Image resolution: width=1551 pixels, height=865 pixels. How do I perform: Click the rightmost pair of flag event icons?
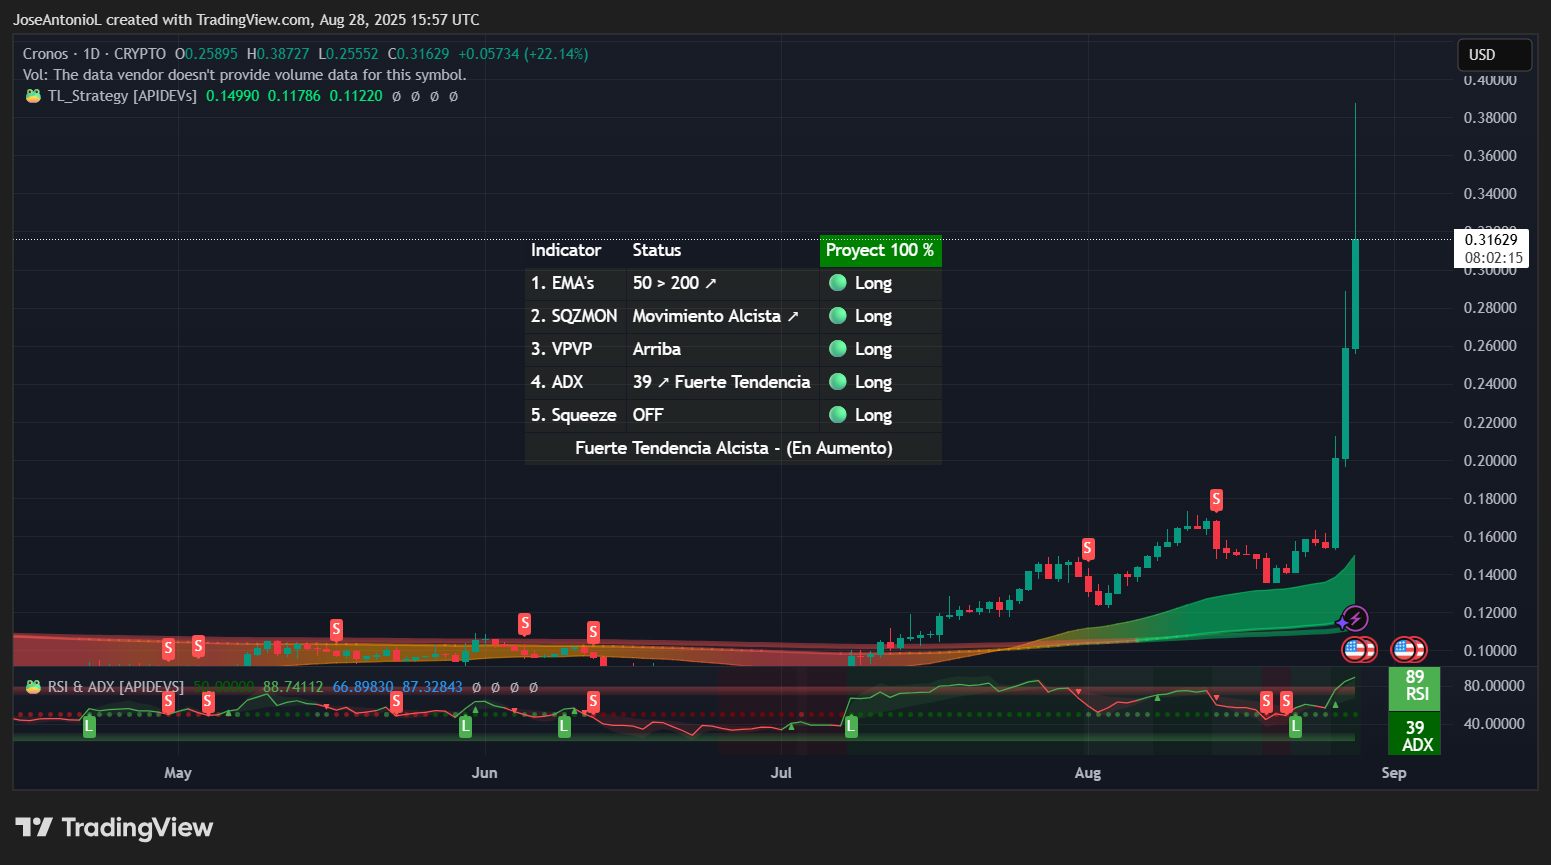pyautogui.click(x=1409, y=649)
